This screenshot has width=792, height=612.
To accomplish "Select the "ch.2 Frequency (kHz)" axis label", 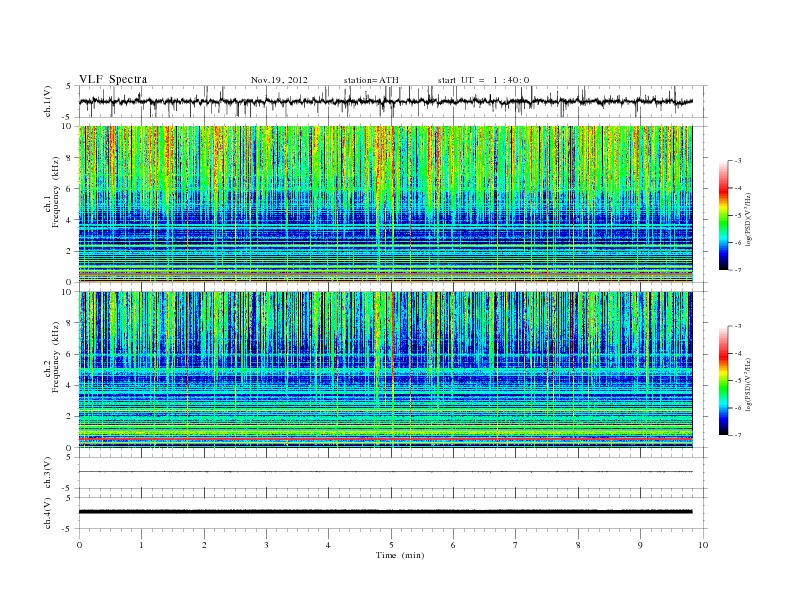I will [52, 372].
